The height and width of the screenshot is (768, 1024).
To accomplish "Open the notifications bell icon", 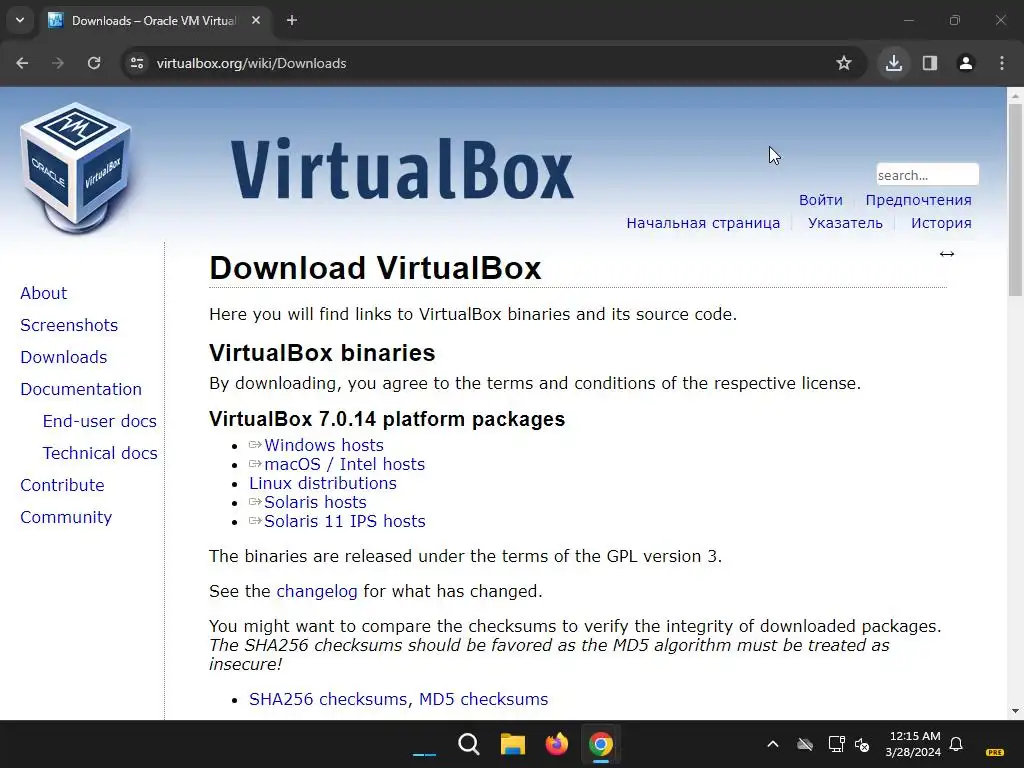I will (x=956, y=744).
